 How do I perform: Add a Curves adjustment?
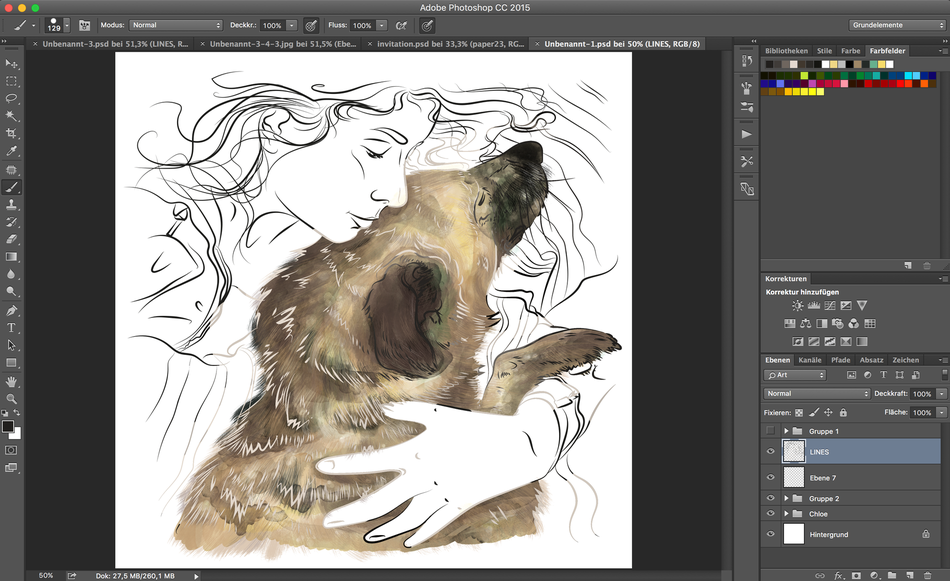point(829,305)
